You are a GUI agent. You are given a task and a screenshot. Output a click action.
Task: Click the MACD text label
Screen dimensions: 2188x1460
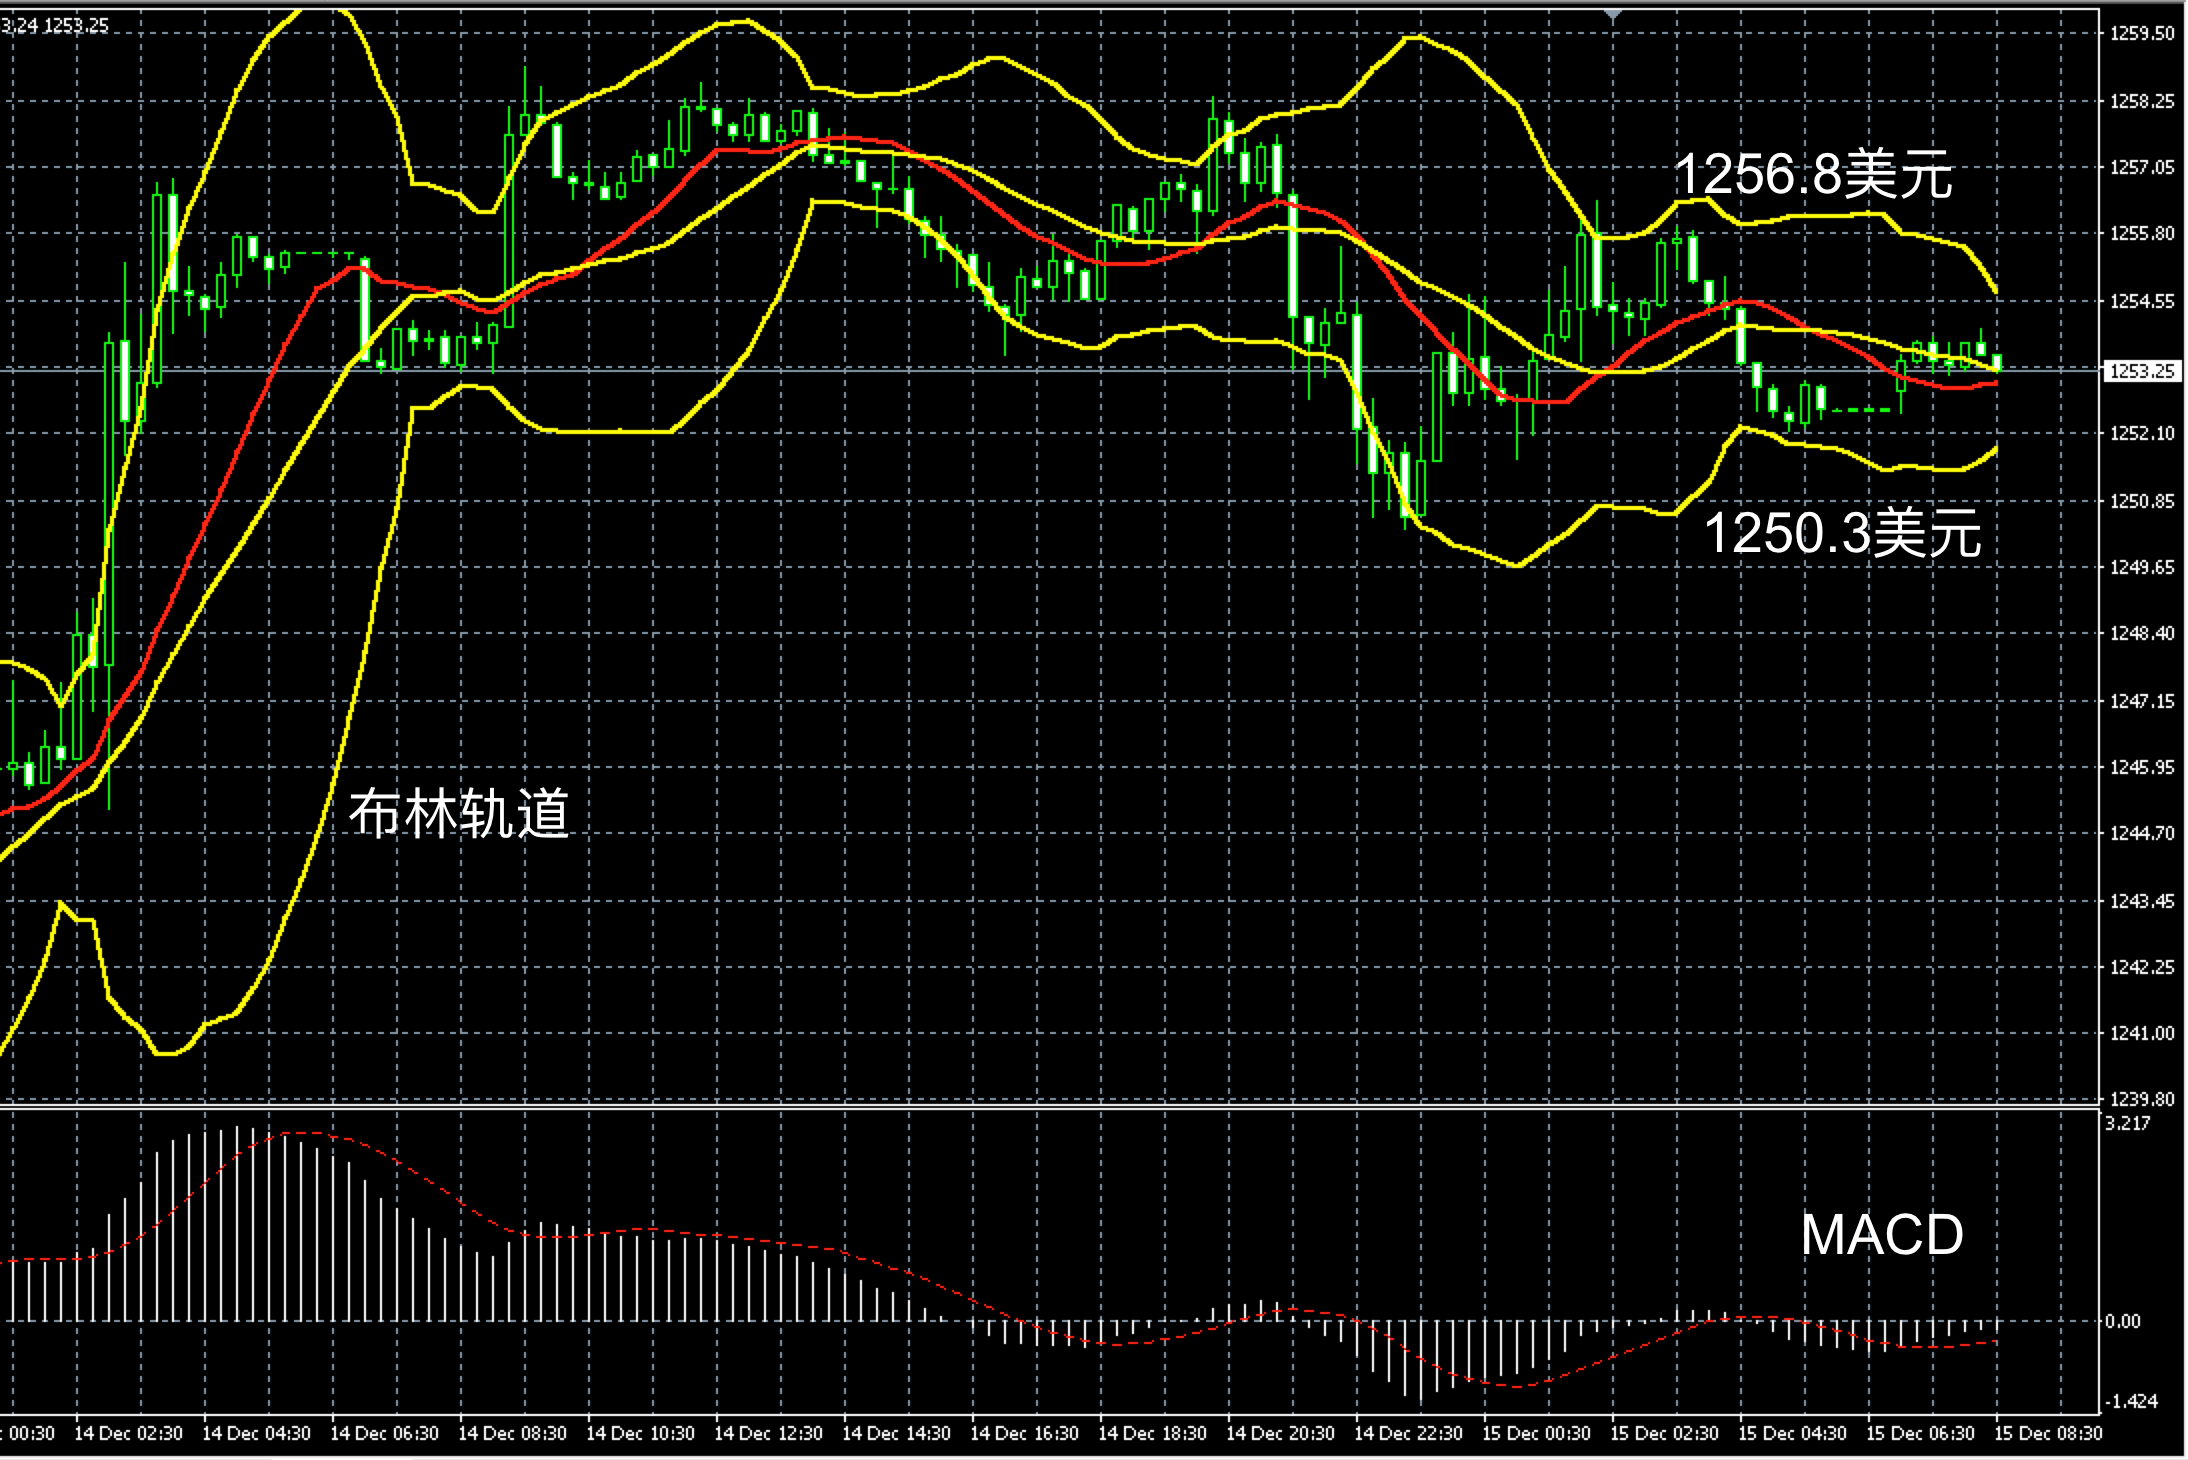(1881, 1235)
